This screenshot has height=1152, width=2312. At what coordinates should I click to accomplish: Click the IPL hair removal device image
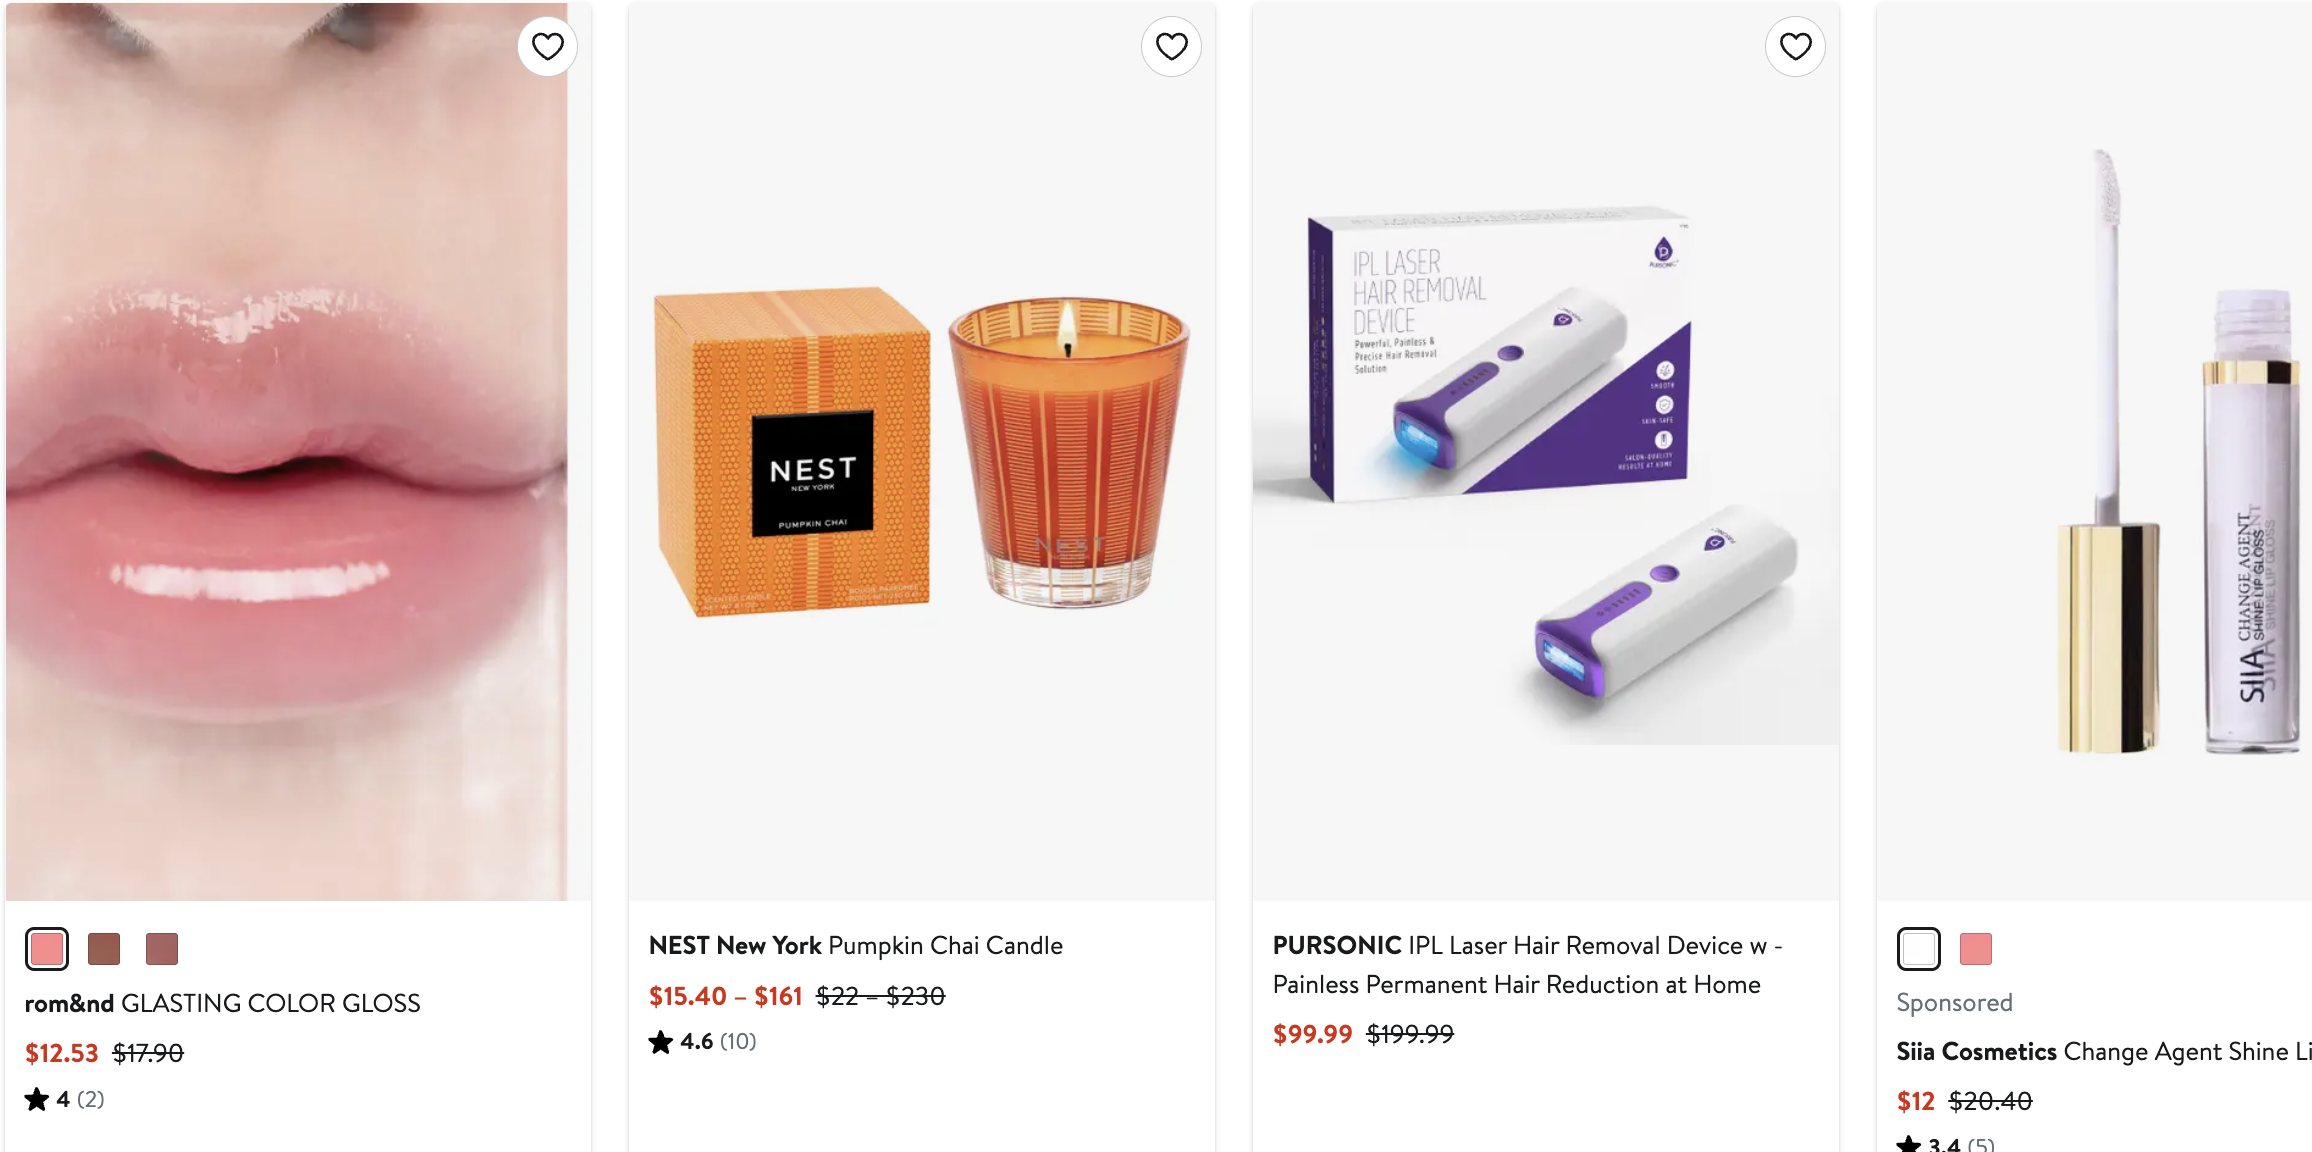pos(1545,450)
